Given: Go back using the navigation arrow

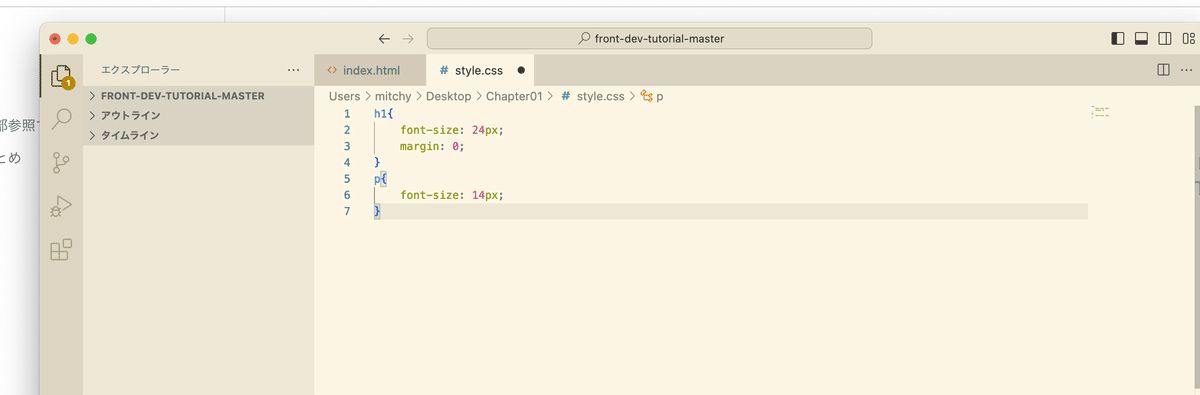Looking at the screenshot, I should click(384, 38).
